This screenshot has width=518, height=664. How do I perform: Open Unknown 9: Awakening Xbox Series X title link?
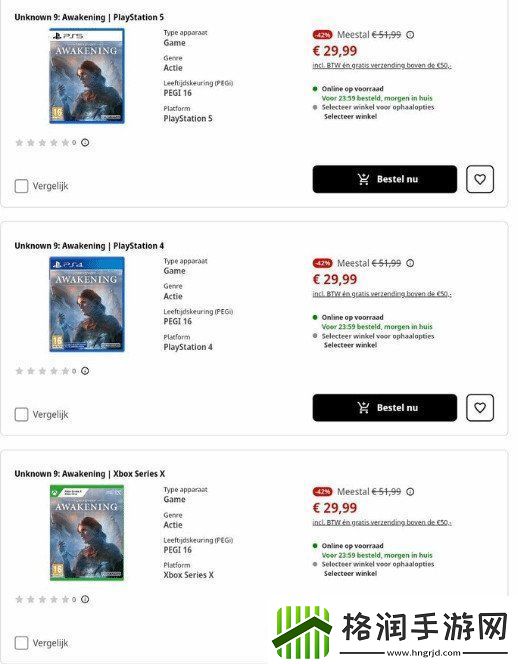pyautogui.click(x=90, y=474)
